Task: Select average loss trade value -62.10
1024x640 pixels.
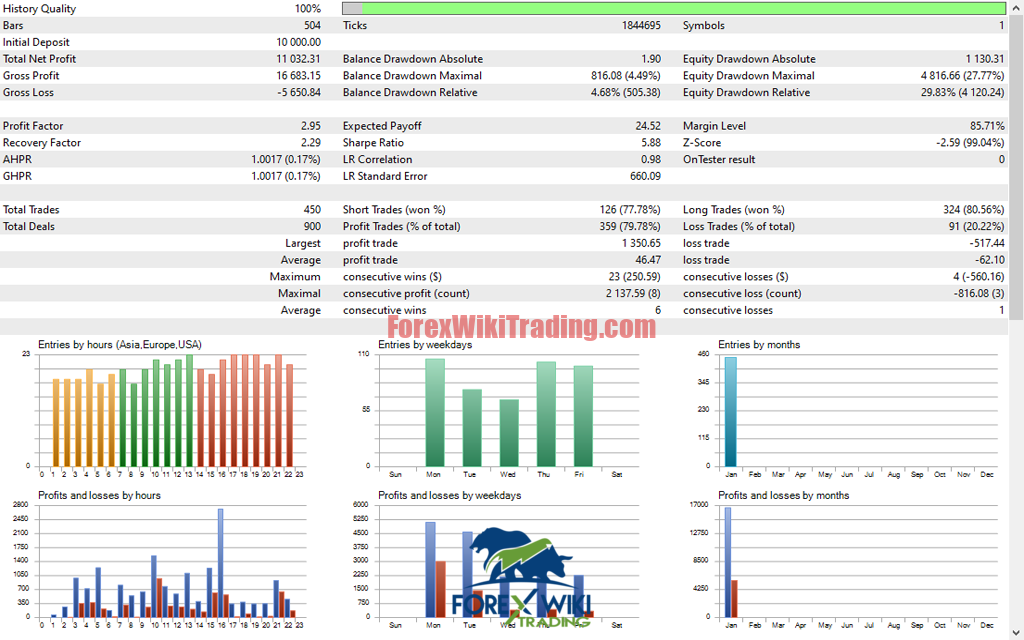Action: coord(989,260)
